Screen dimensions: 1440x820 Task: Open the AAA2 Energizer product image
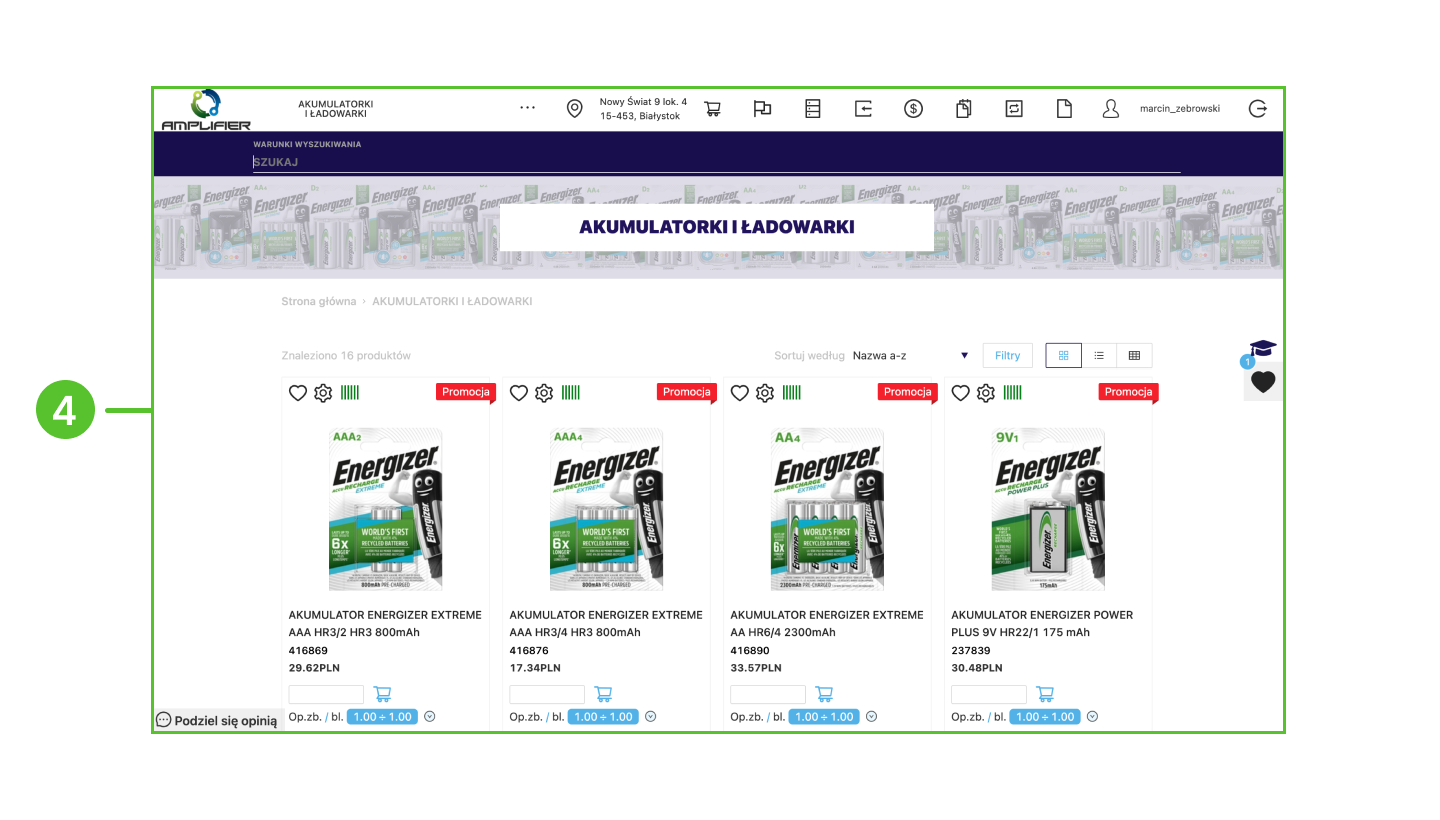pyautogui.click(x=385, y=509)
